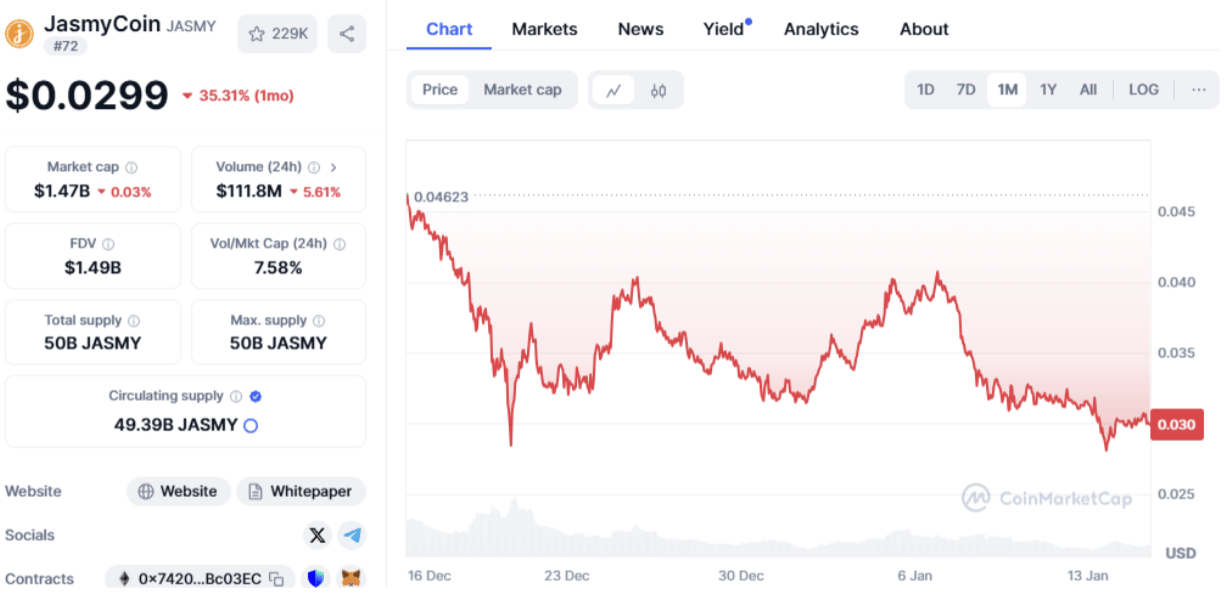
Task: Expand circulating supply circle indicator
Action: [251, 425]
